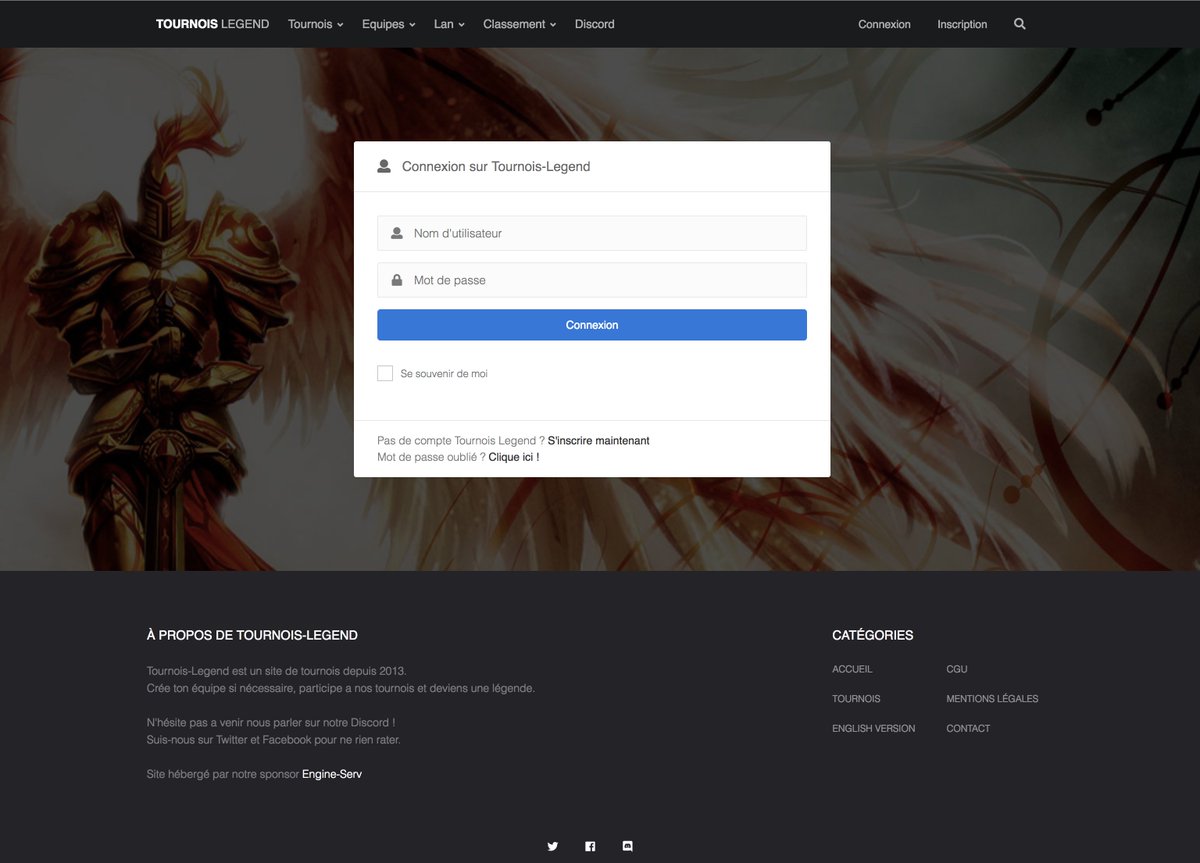The image size is (1200, 863).
Task: Open the CONTACT footer link
Action: click(x=968, y=729)
